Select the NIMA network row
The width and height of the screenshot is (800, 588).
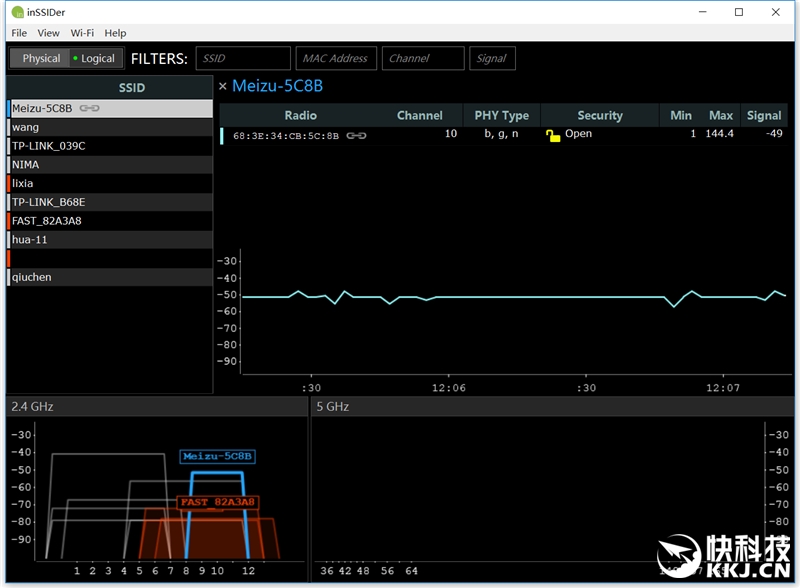pos(110,164)
